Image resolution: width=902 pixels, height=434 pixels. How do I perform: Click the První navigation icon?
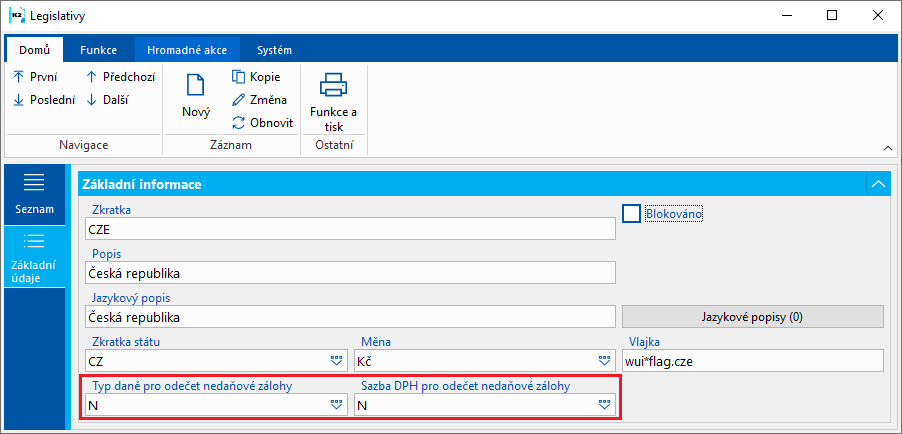tap(19, 77)
